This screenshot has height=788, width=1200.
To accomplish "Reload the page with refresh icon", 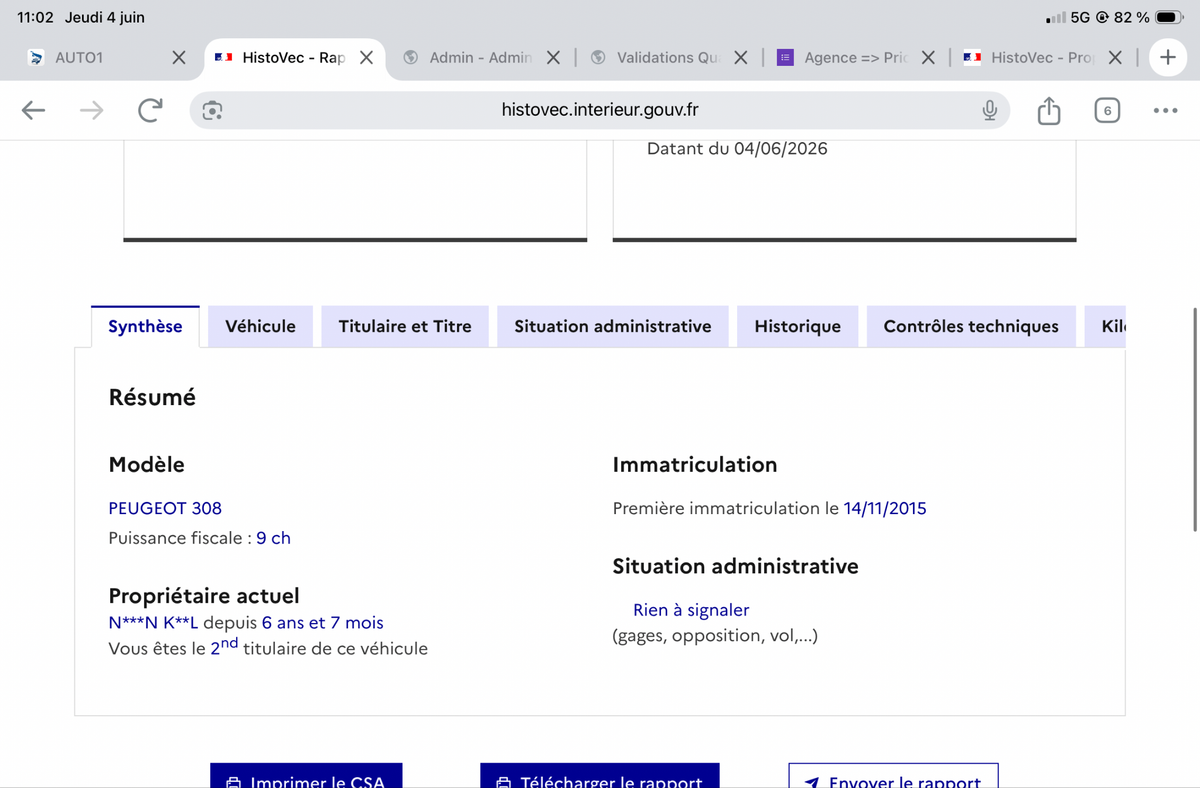I will [x=150, y=110].
